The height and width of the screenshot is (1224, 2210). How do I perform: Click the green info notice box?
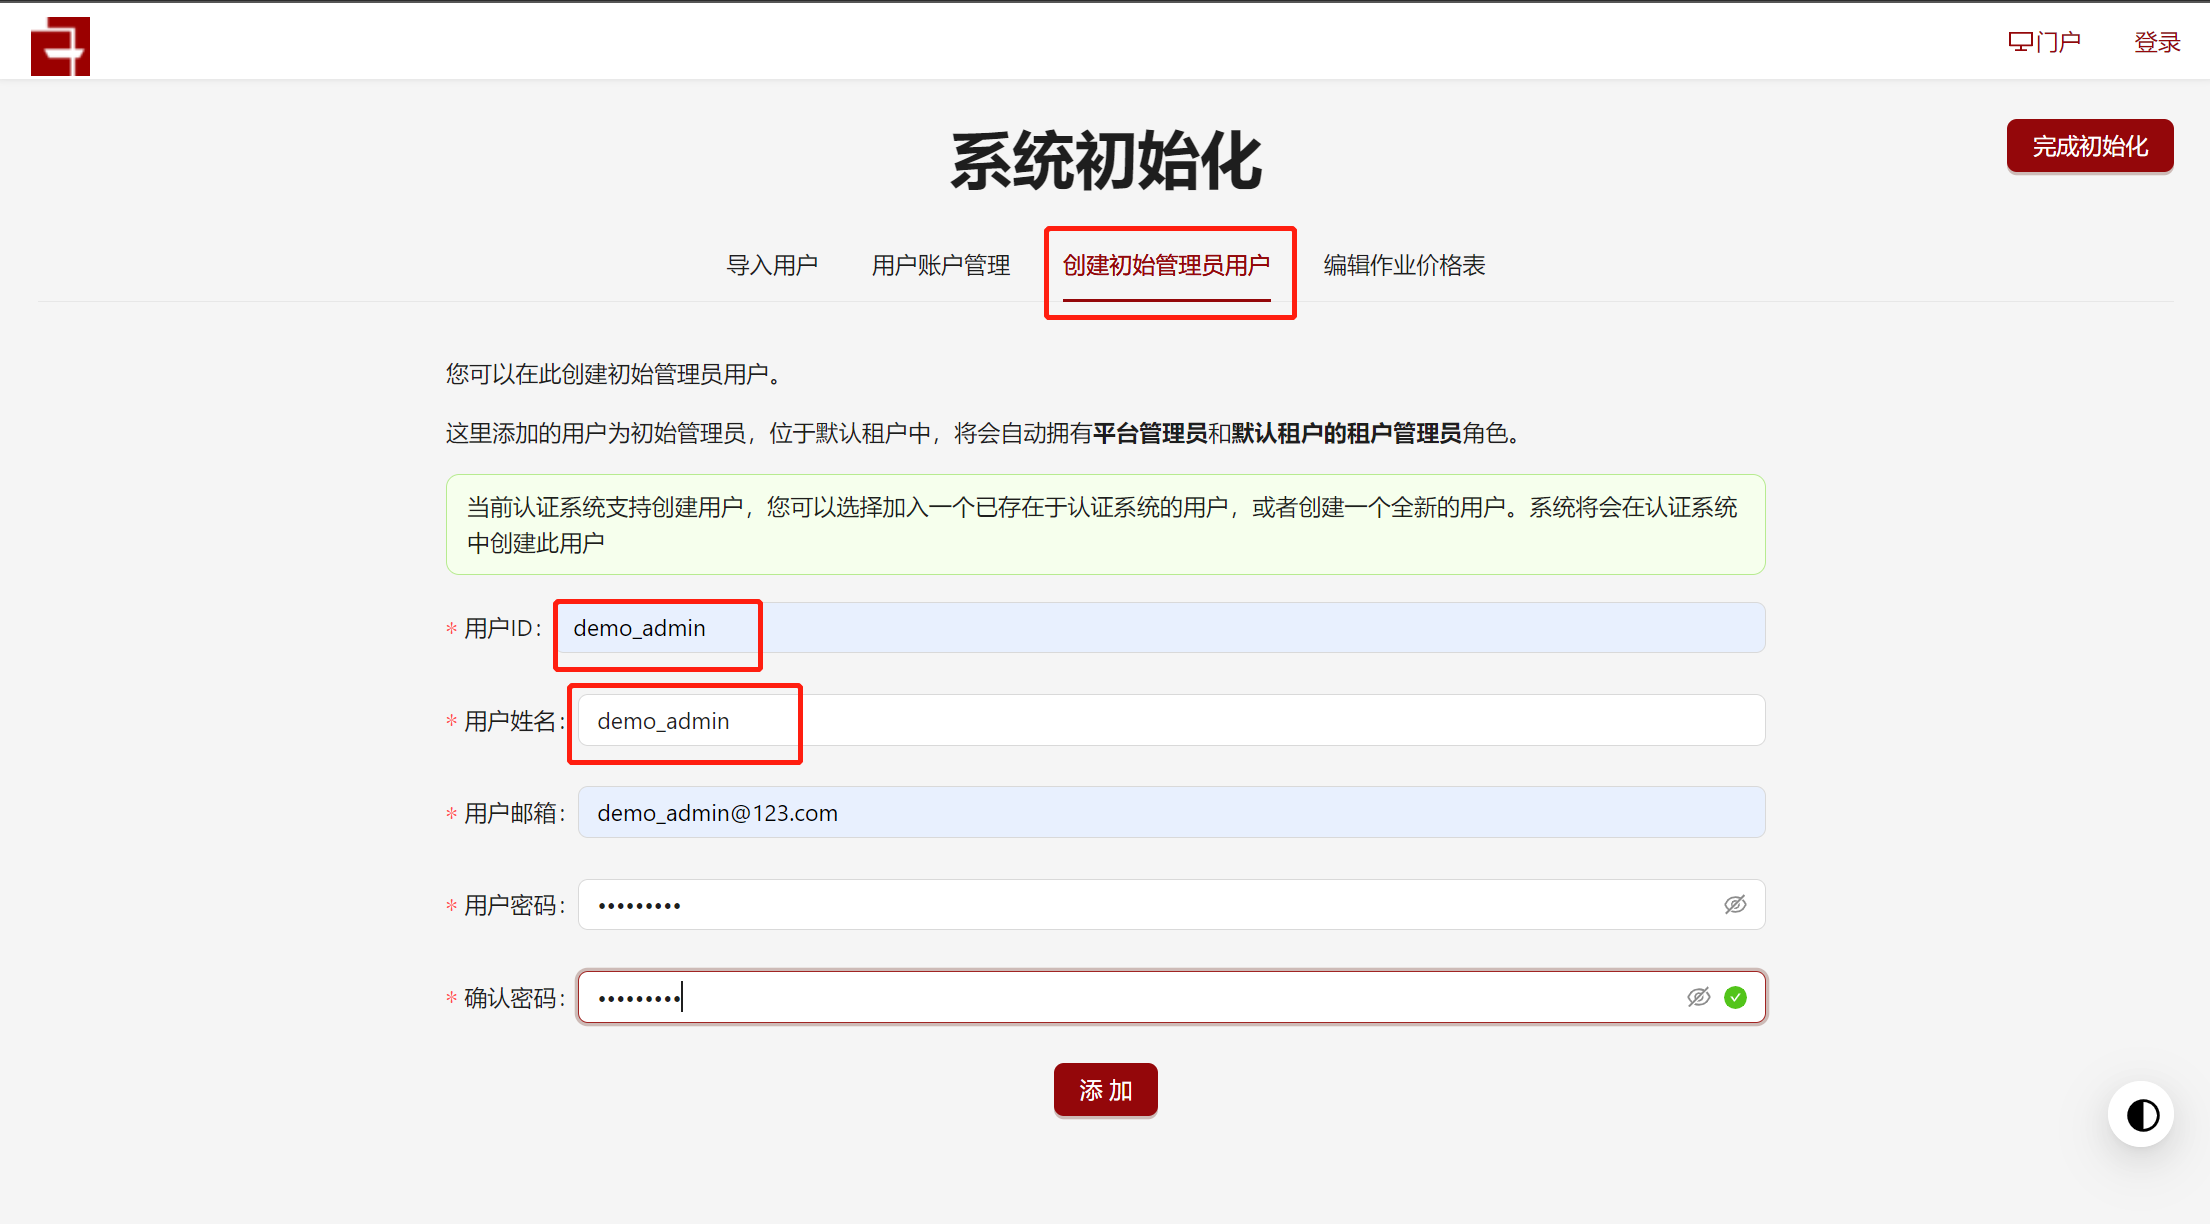(x=1105, y=525)
